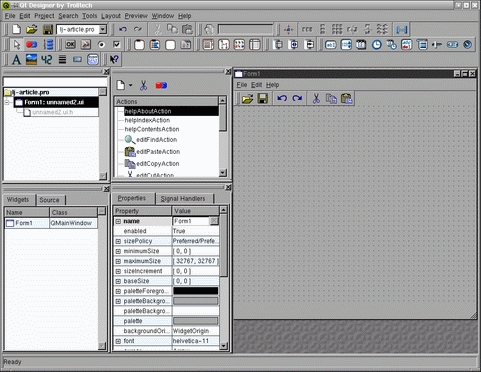
Task: Select the LCD number widget tool
Action: point(47,60)
